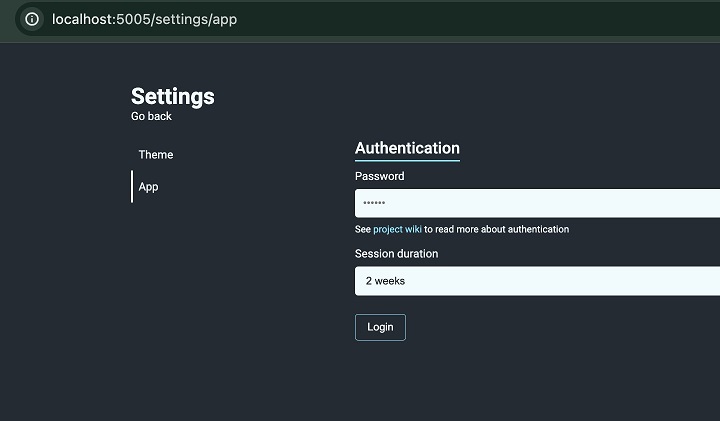
Task: Click the Go back link
Action: click(151, 116)
